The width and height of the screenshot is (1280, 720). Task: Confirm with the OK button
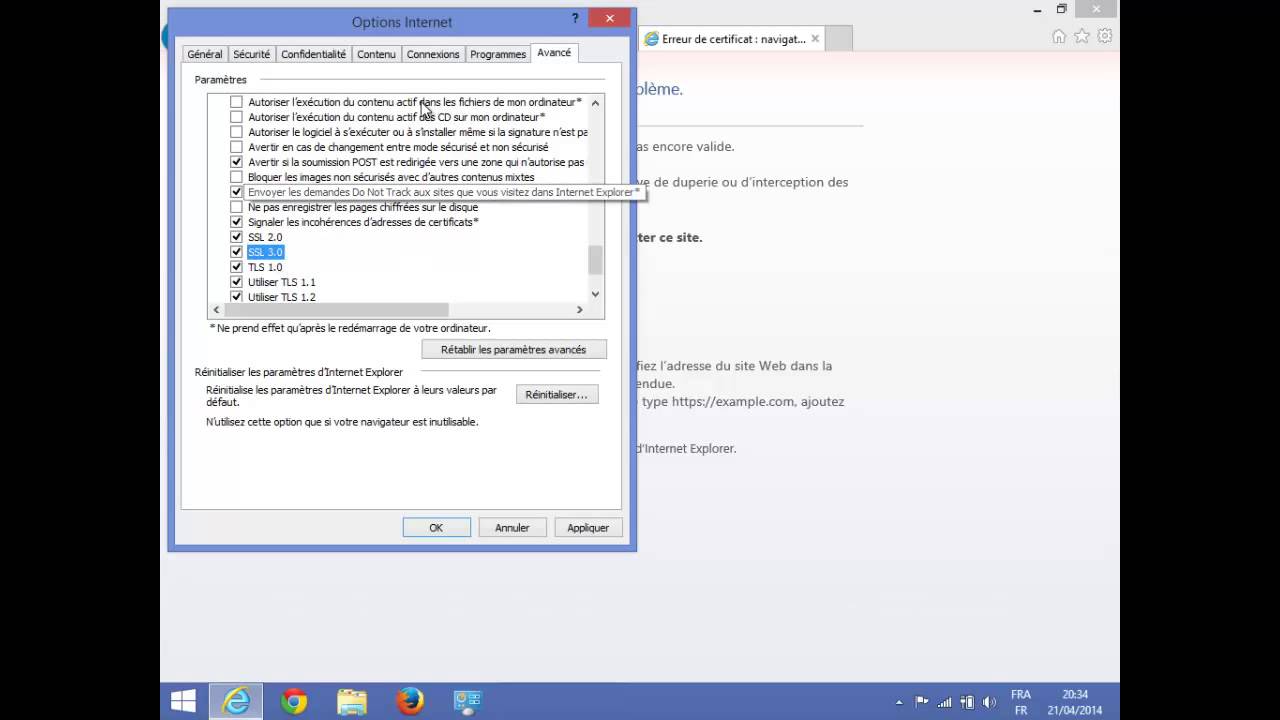[x=436, y=527]
